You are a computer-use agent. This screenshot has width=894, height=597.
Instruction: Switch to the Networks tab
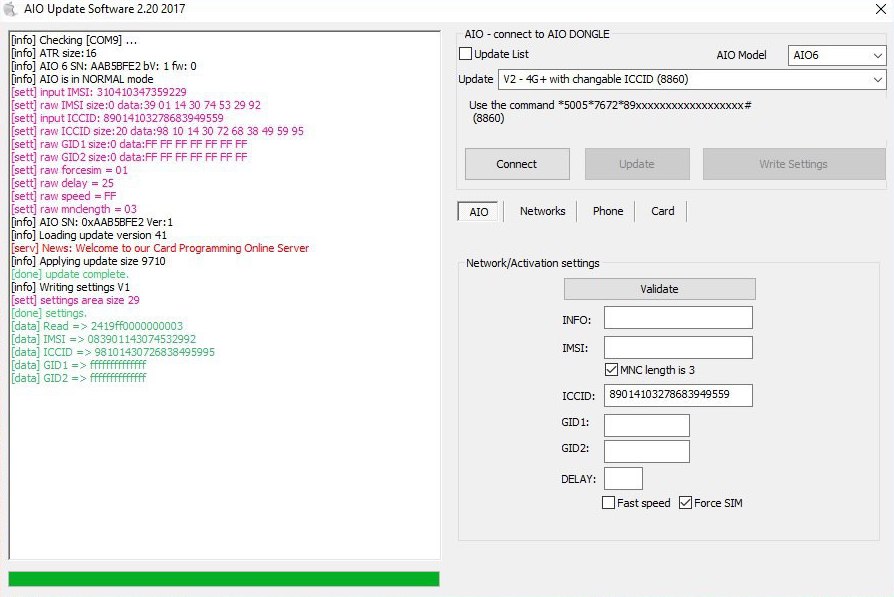click(x=542, y=211)
